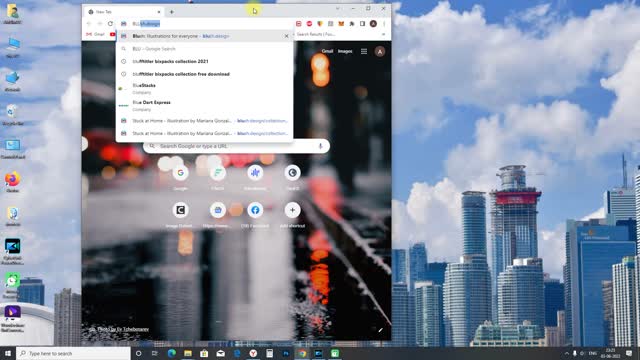The height and width of the screenshot is (360, 640).
Task: Select the Blue Dart Express company suggestion
Action: [x=204, y=105]
